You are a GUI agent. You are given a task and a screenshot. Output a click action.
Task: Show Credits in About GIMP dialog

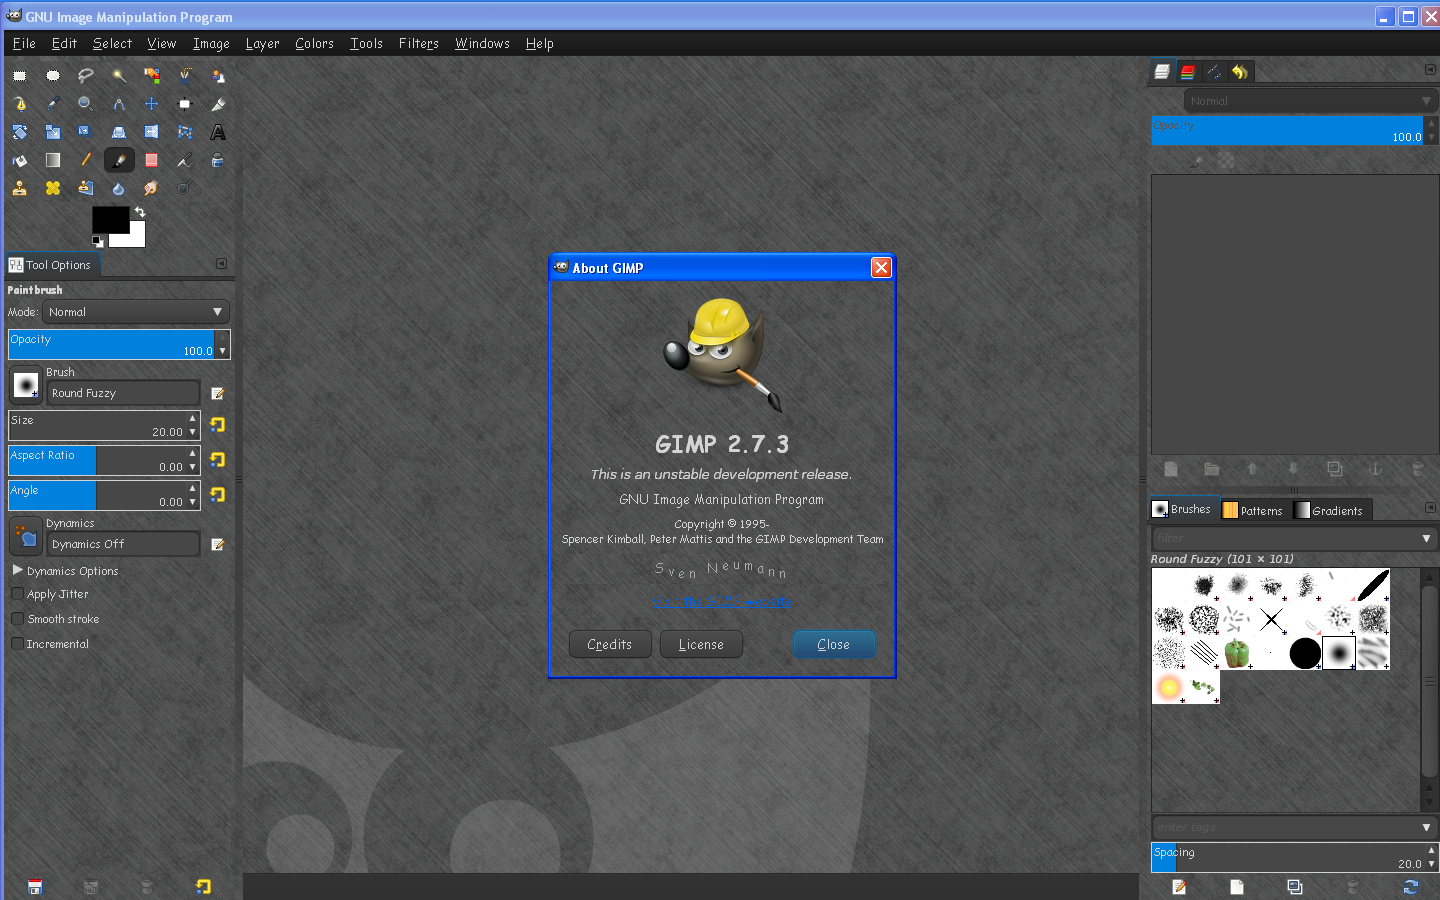[610, 644]
